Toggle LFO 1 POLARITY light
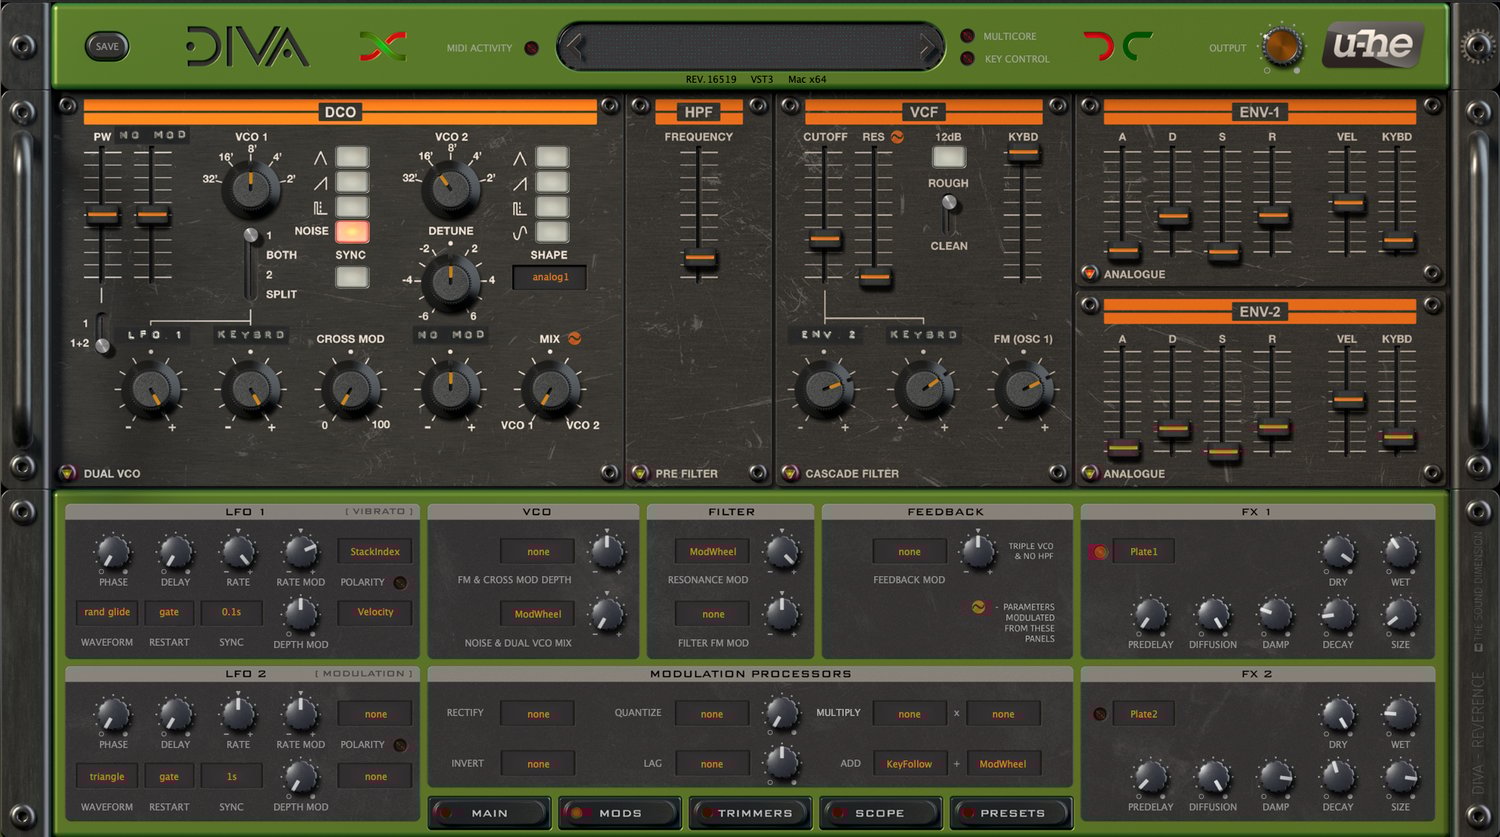Screen dimensions: 1500x837 coord(400,582)
